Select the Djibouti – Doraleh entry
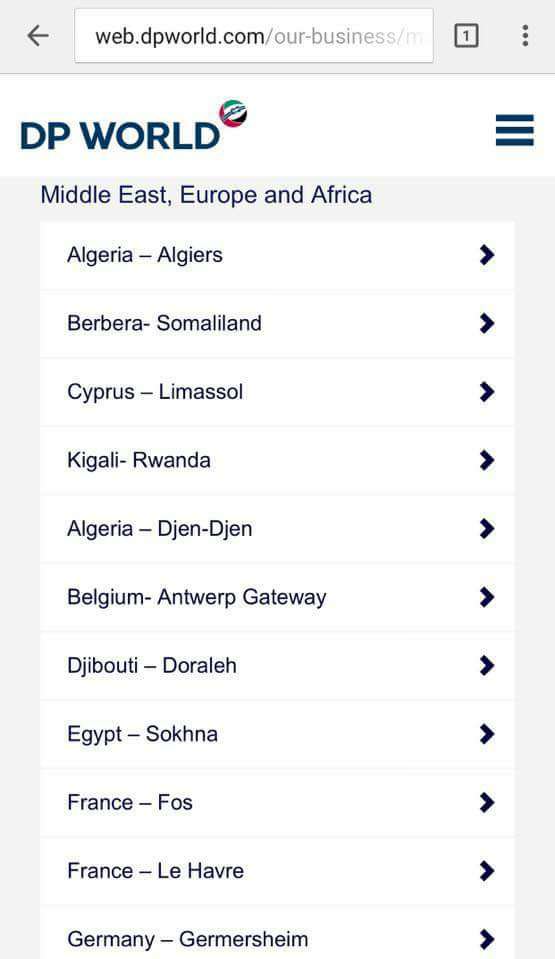This screenshot has width=555, height=959. tap(277, 665)
